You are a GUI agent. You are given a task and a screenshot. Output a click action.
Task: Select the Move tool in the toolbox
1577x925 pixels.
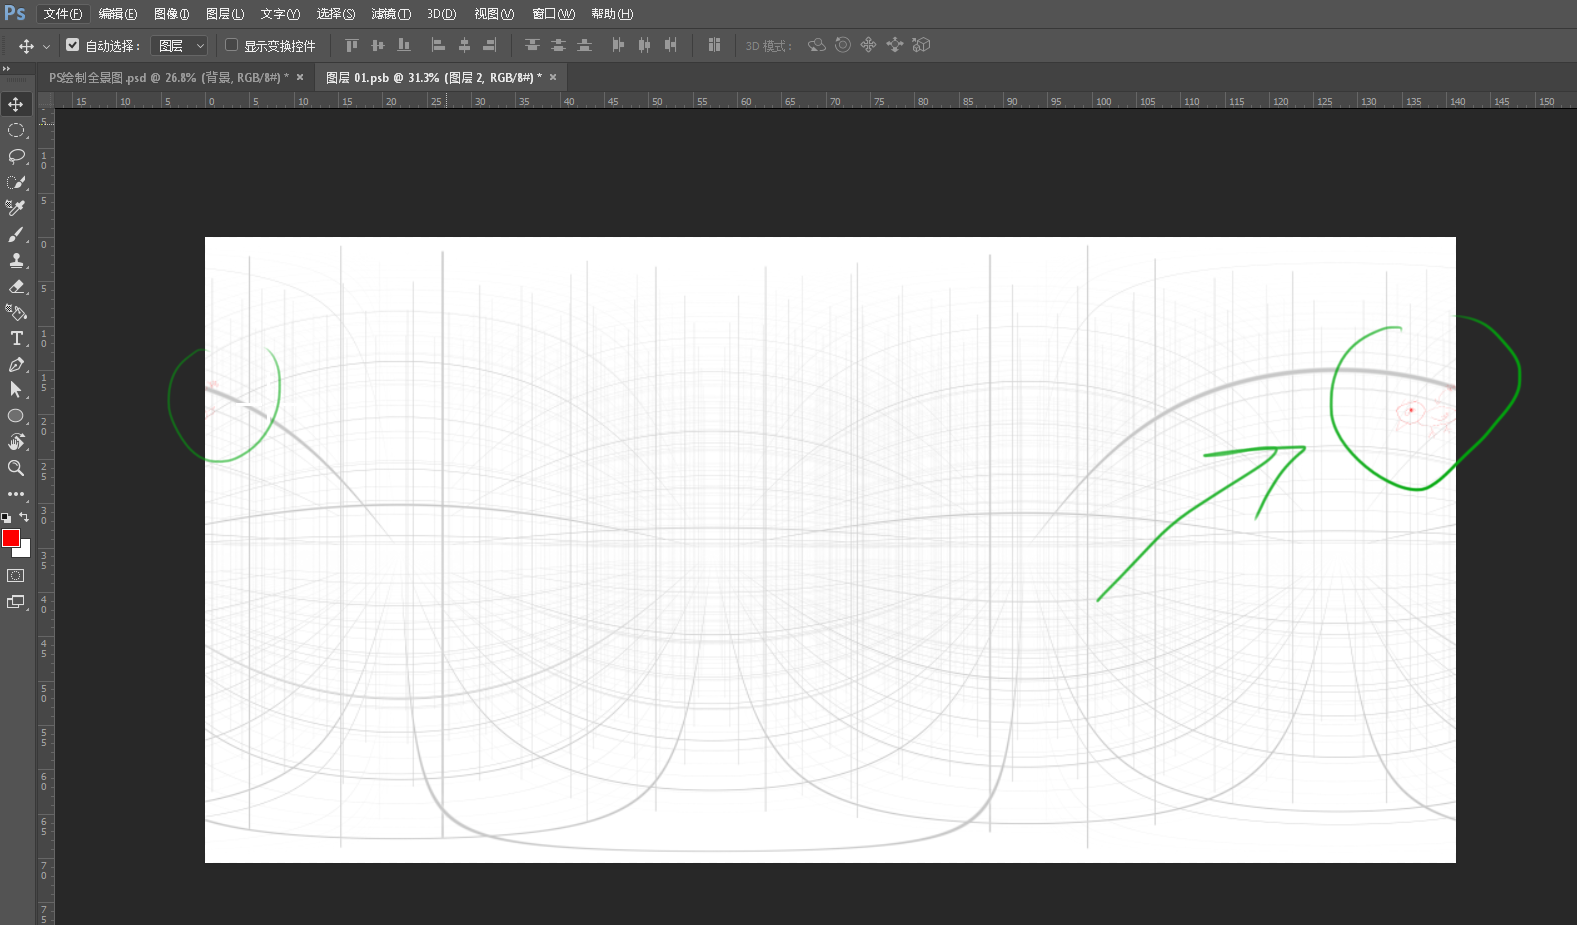click(16, 105)
